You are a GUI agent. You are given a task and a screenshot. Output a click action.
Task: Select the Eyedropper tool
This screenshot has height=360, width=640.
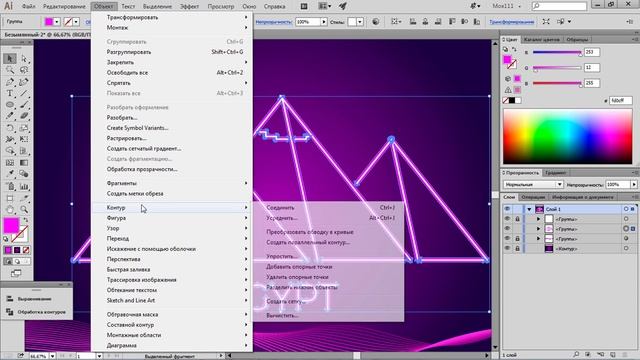10,174
